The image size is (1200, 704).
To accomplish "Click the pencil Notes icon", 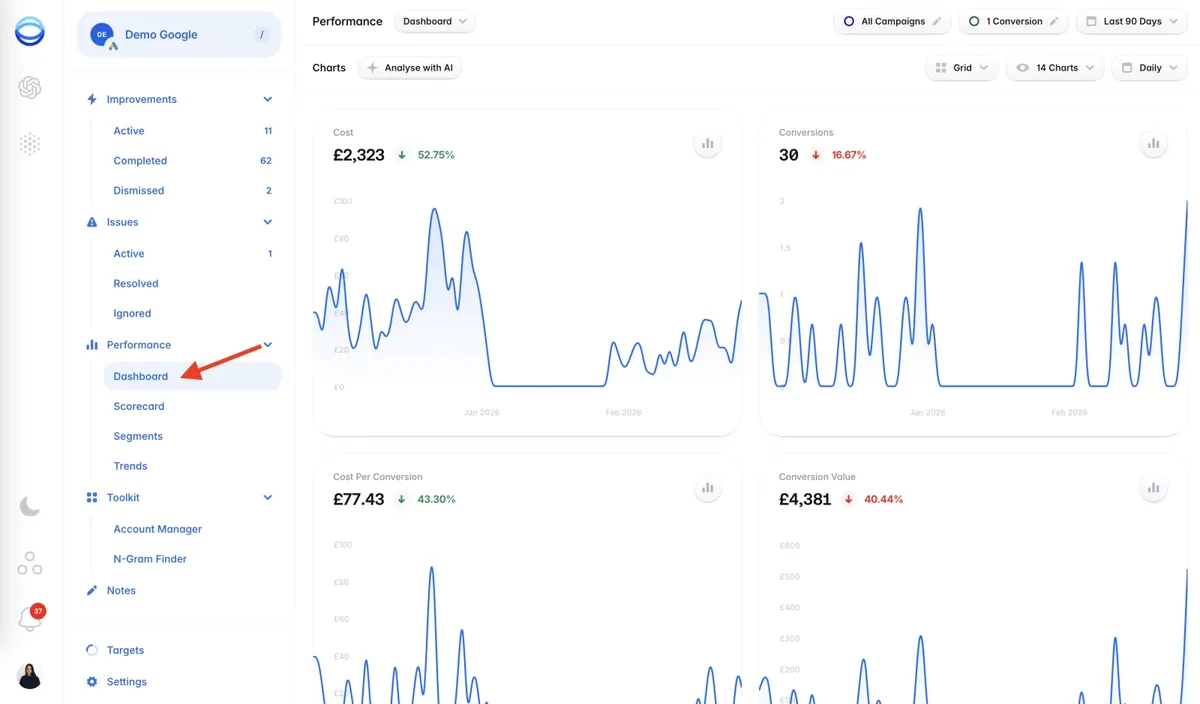I will tap(92, 590).
